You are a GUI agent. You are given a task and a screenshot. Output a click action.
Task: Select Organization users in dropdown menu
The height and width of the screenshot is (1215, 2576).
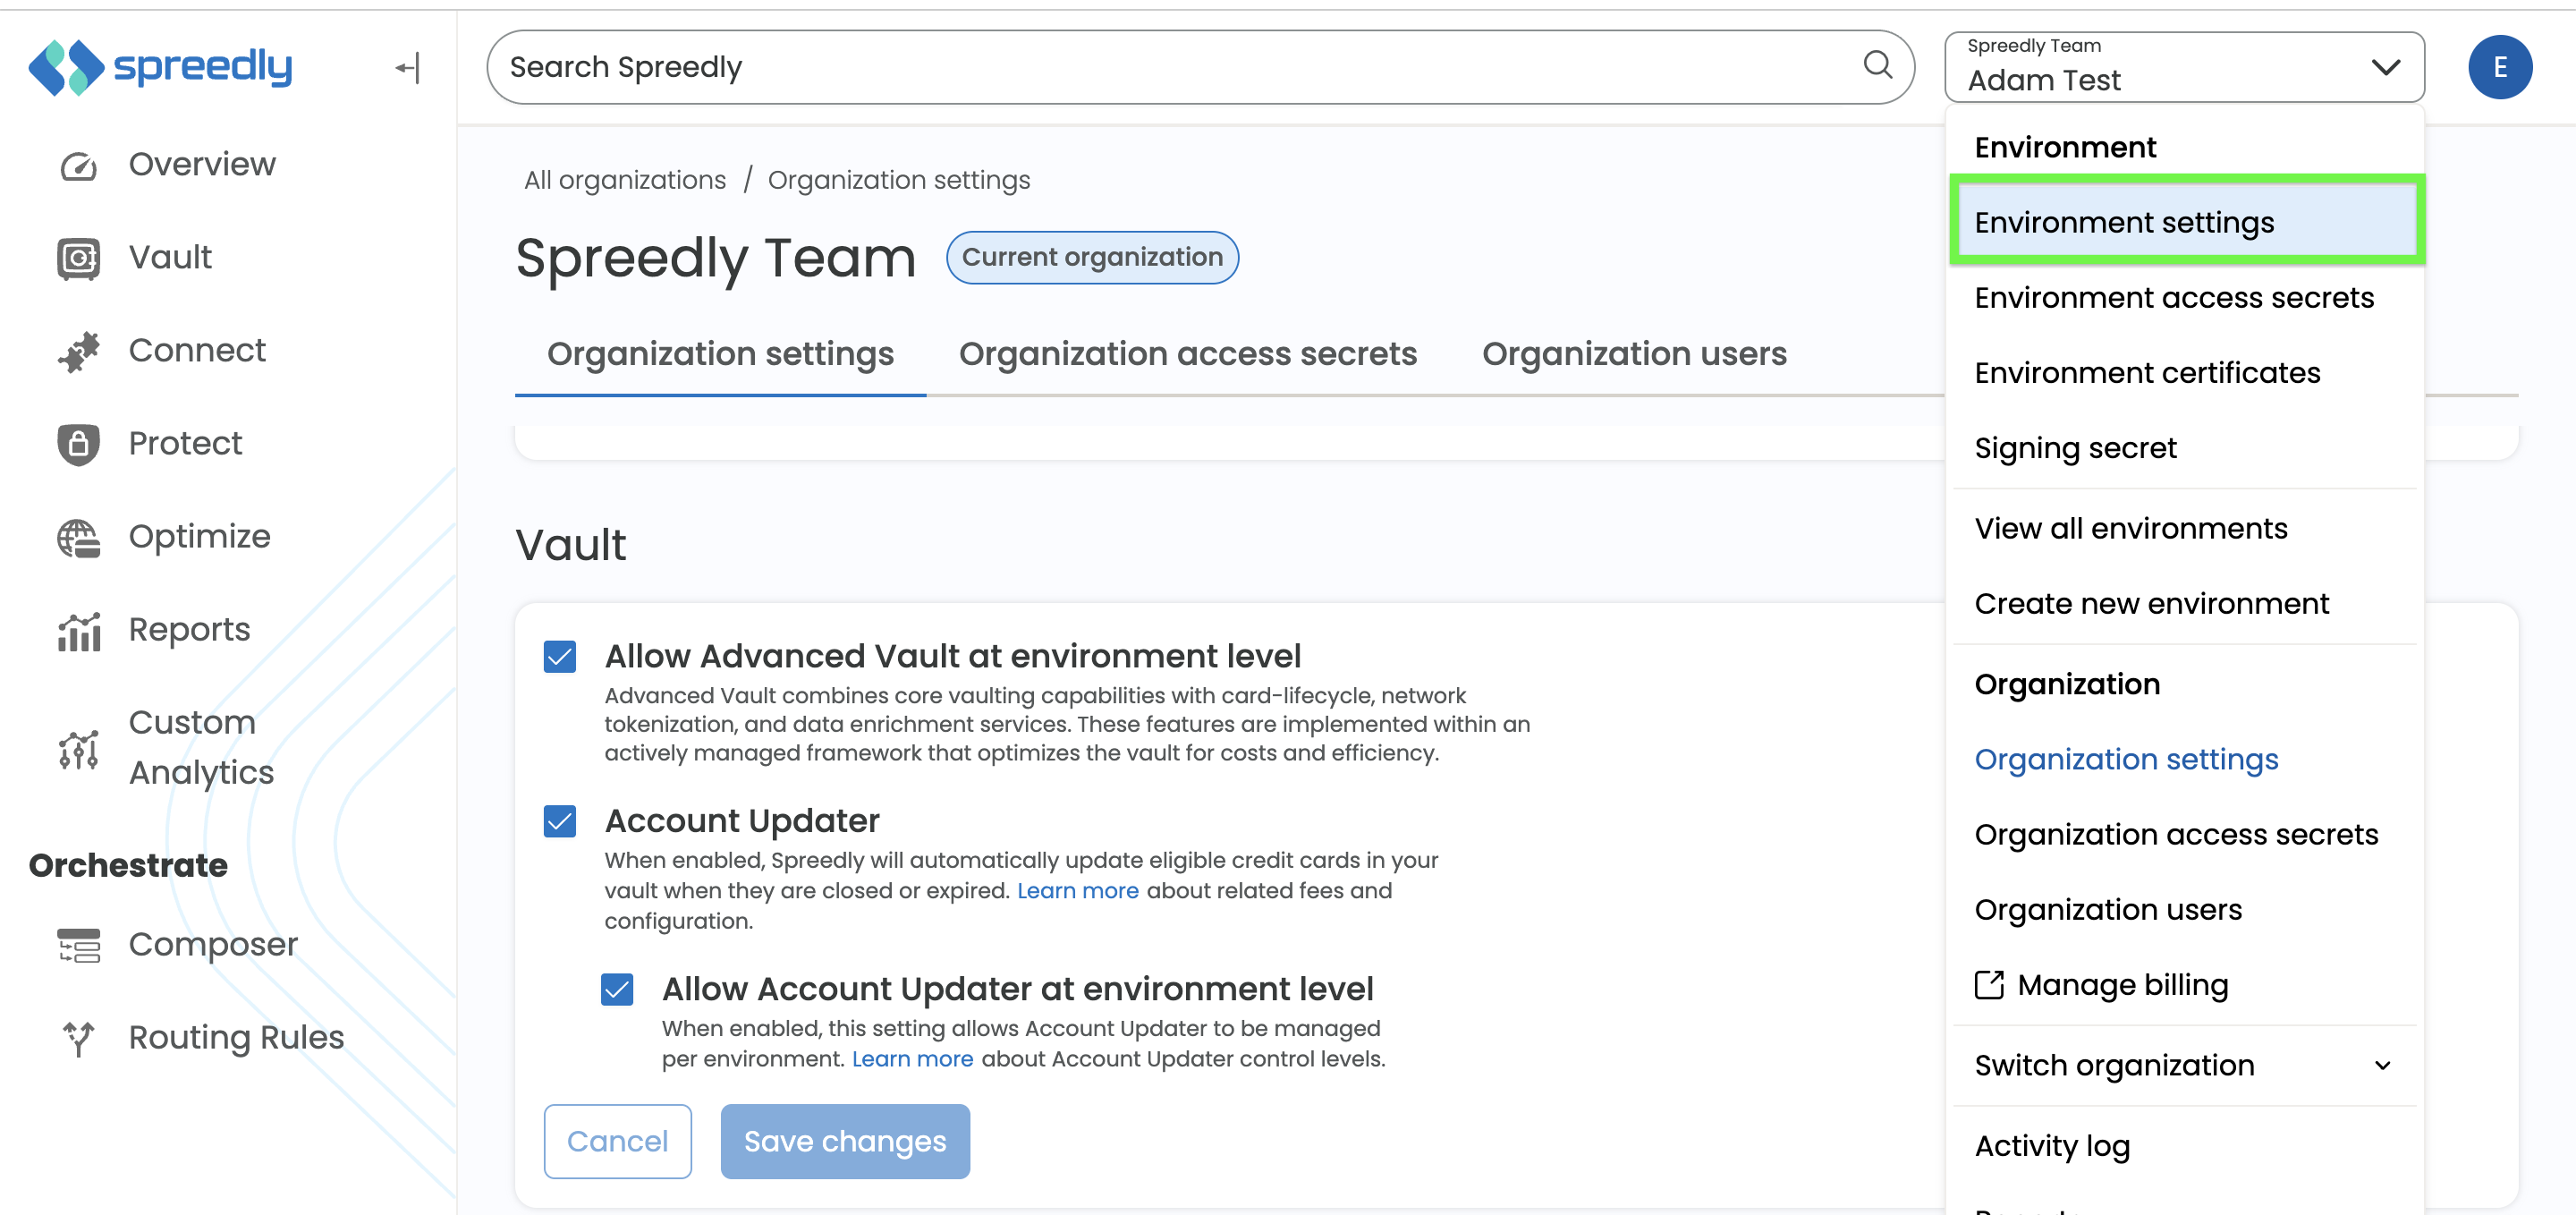pyautogui.click(x=2184, y=909)
